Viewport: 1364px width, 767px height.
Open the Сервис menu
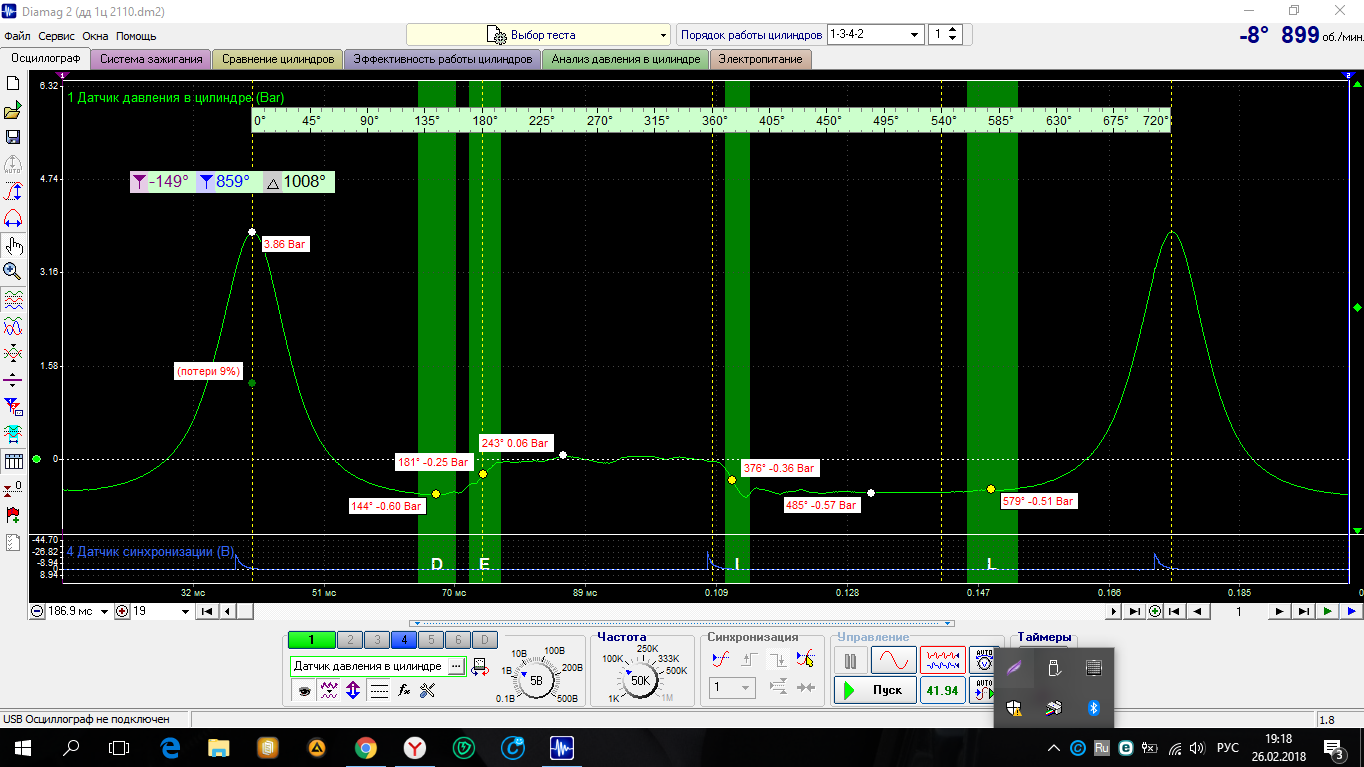(x=57, y=36)
